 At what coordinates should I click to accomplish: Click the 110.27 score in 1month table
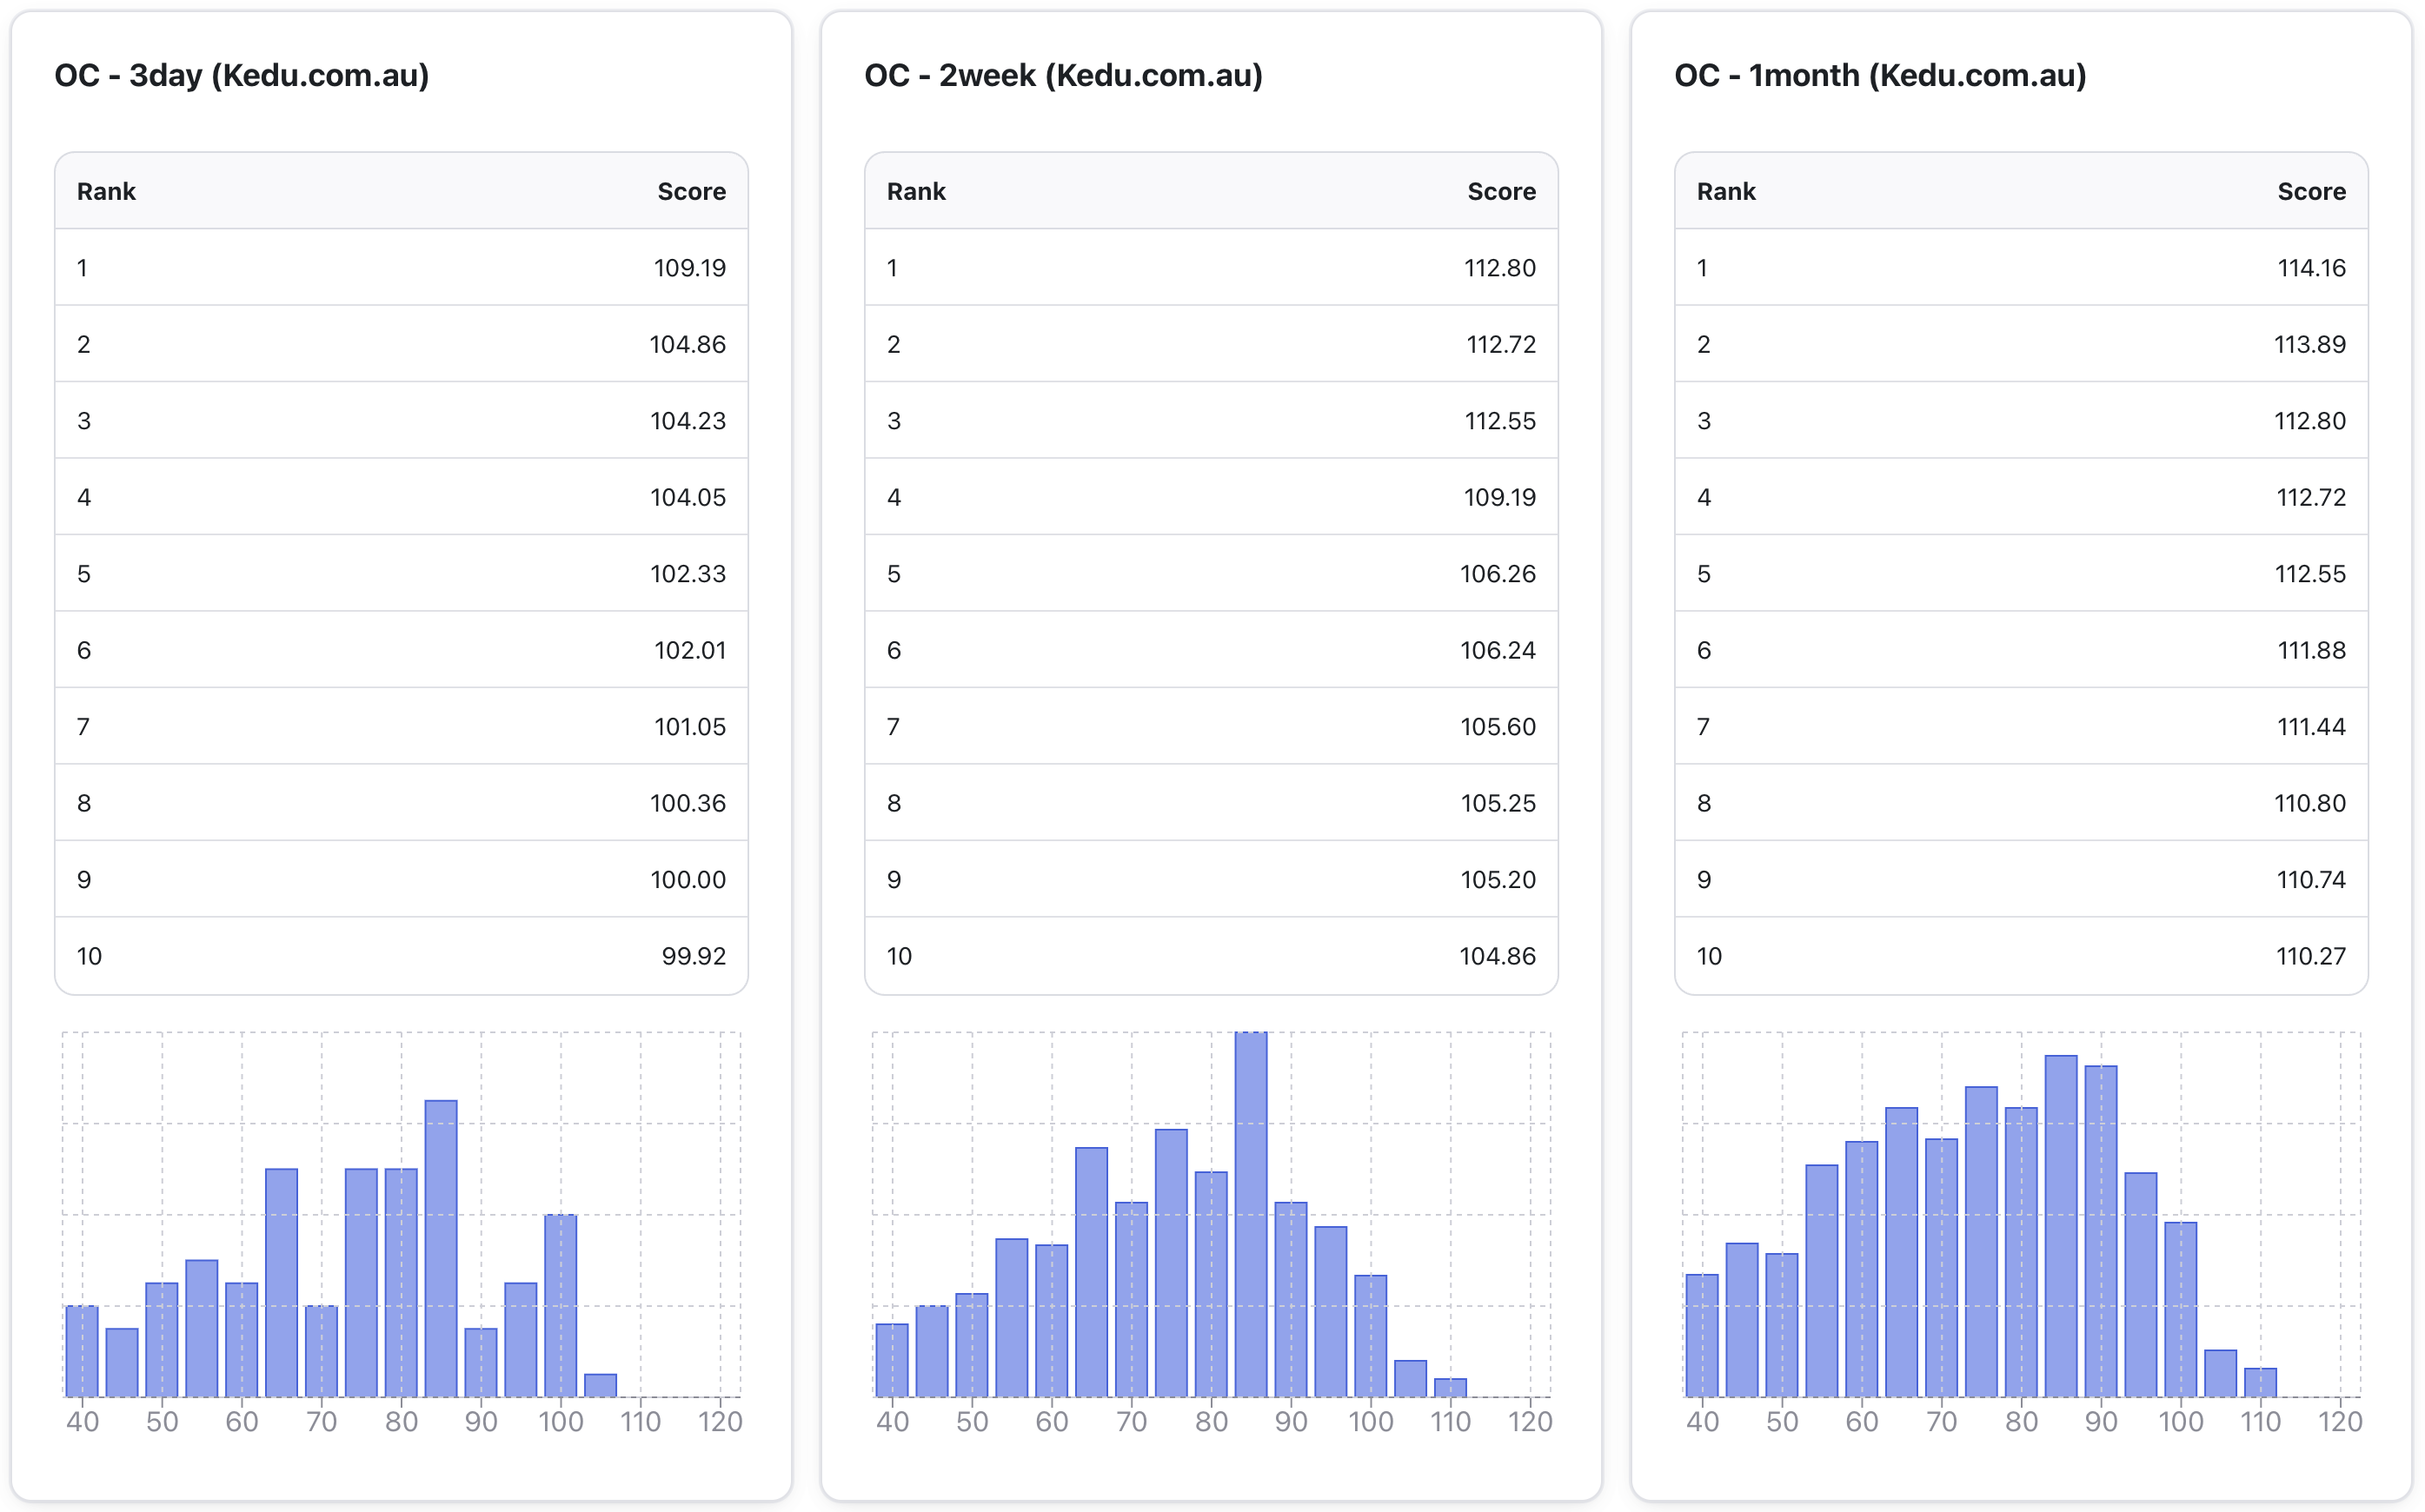pos(2310,956)
